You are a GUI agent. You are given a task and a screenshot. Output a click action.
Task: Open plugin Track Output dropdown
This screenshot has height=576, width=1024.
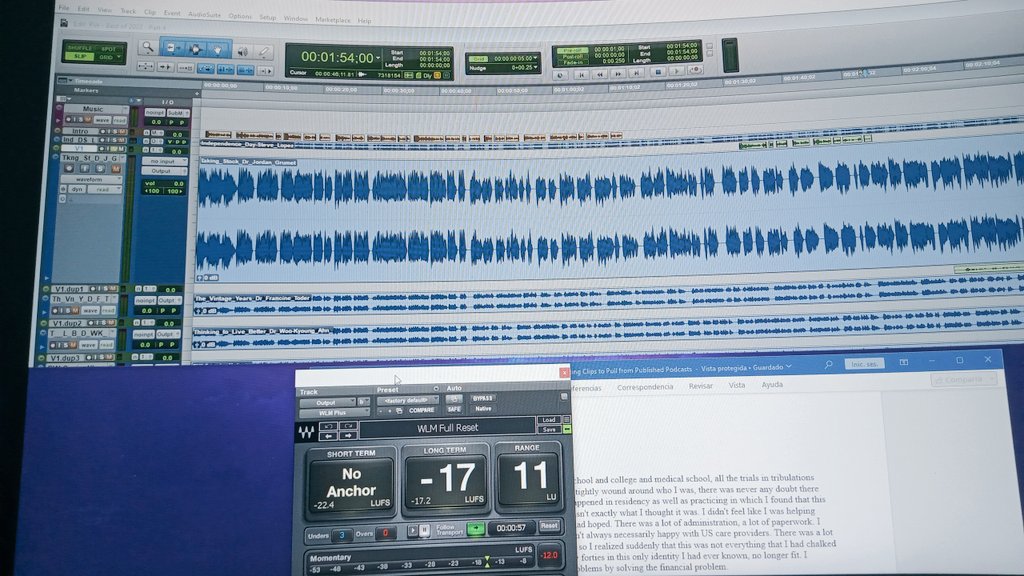click(327, 402)
